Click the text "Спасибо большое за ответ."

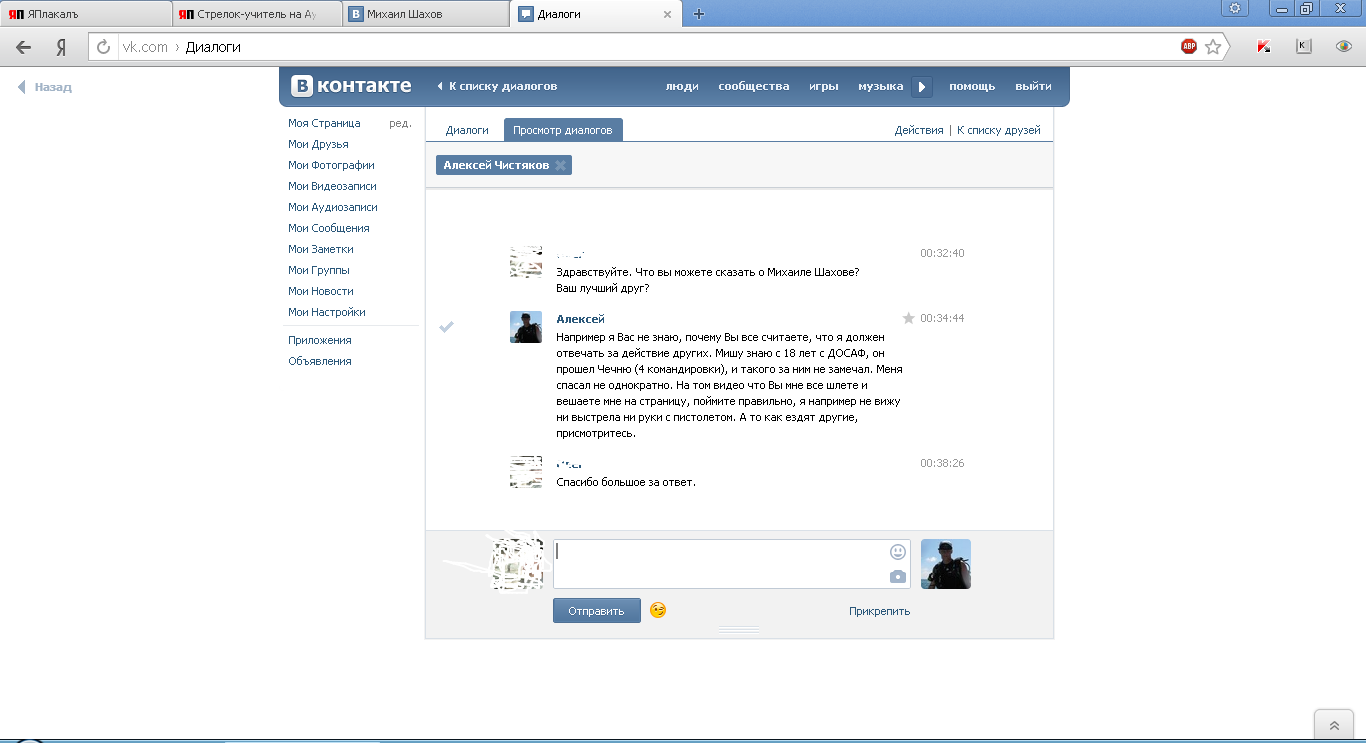pos(626,482)
